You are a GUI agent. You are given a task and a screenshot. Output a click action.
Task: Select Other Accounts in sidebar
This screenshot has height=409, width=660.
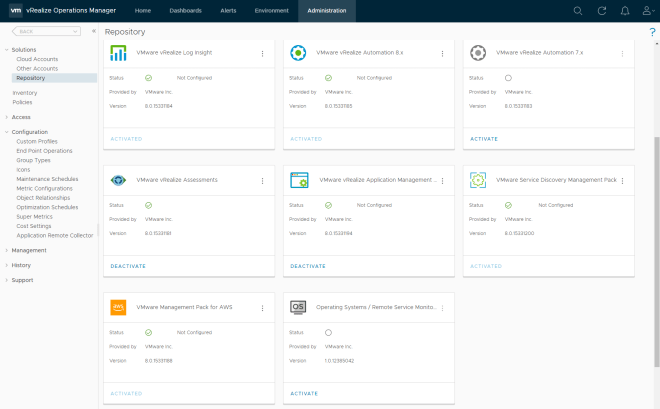click(x=37, y=69)
